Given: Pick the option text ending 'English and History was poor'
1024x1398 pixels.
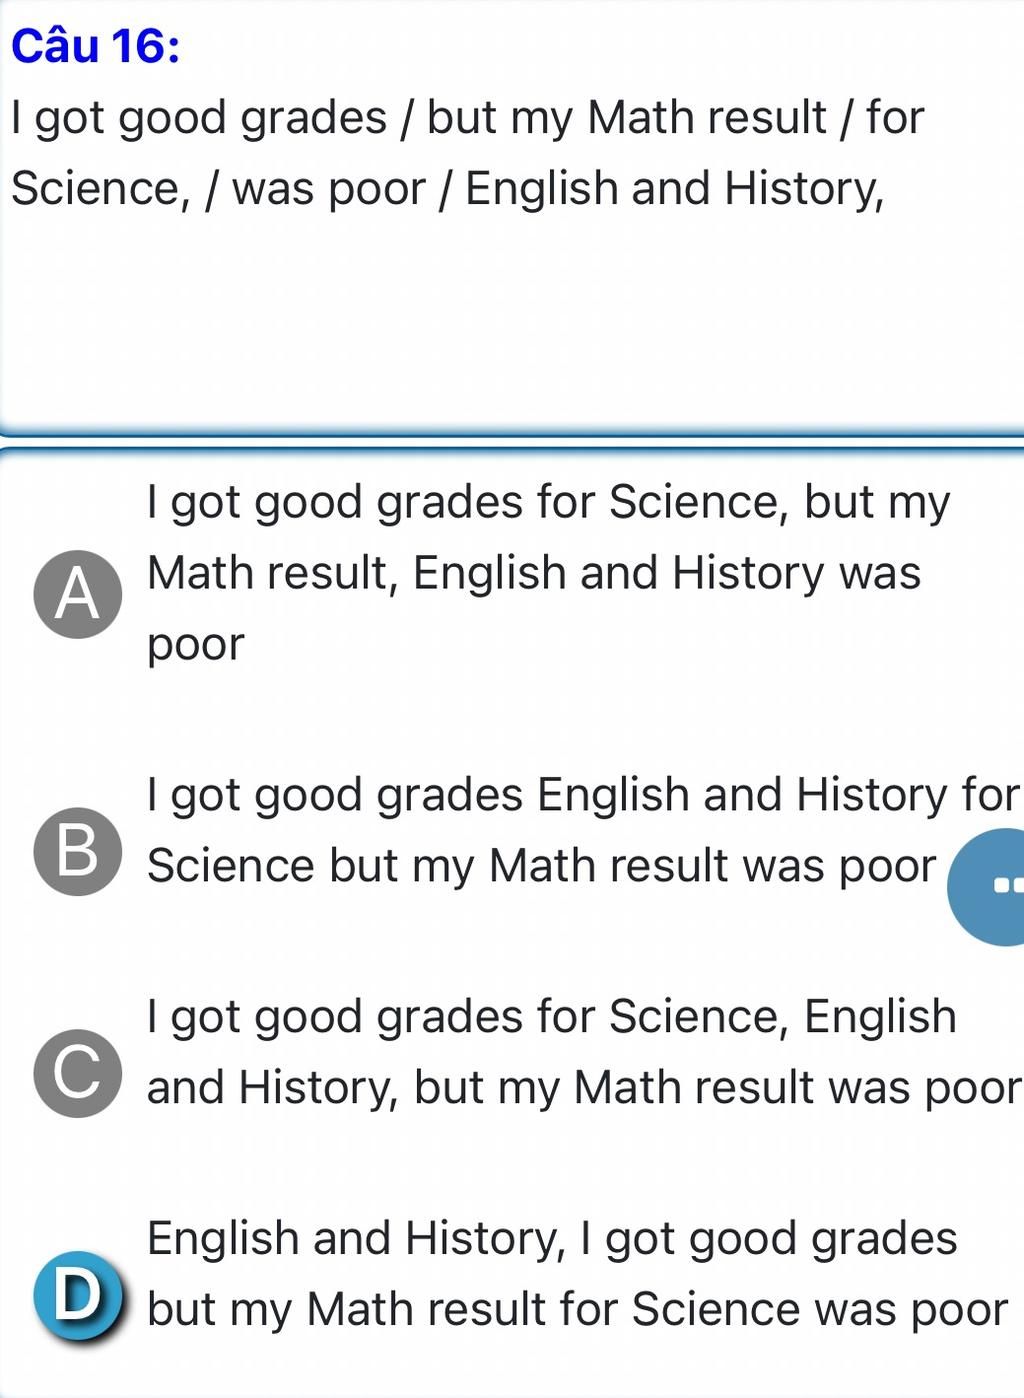Looking at the screenshot, I should tap(548, 573).
